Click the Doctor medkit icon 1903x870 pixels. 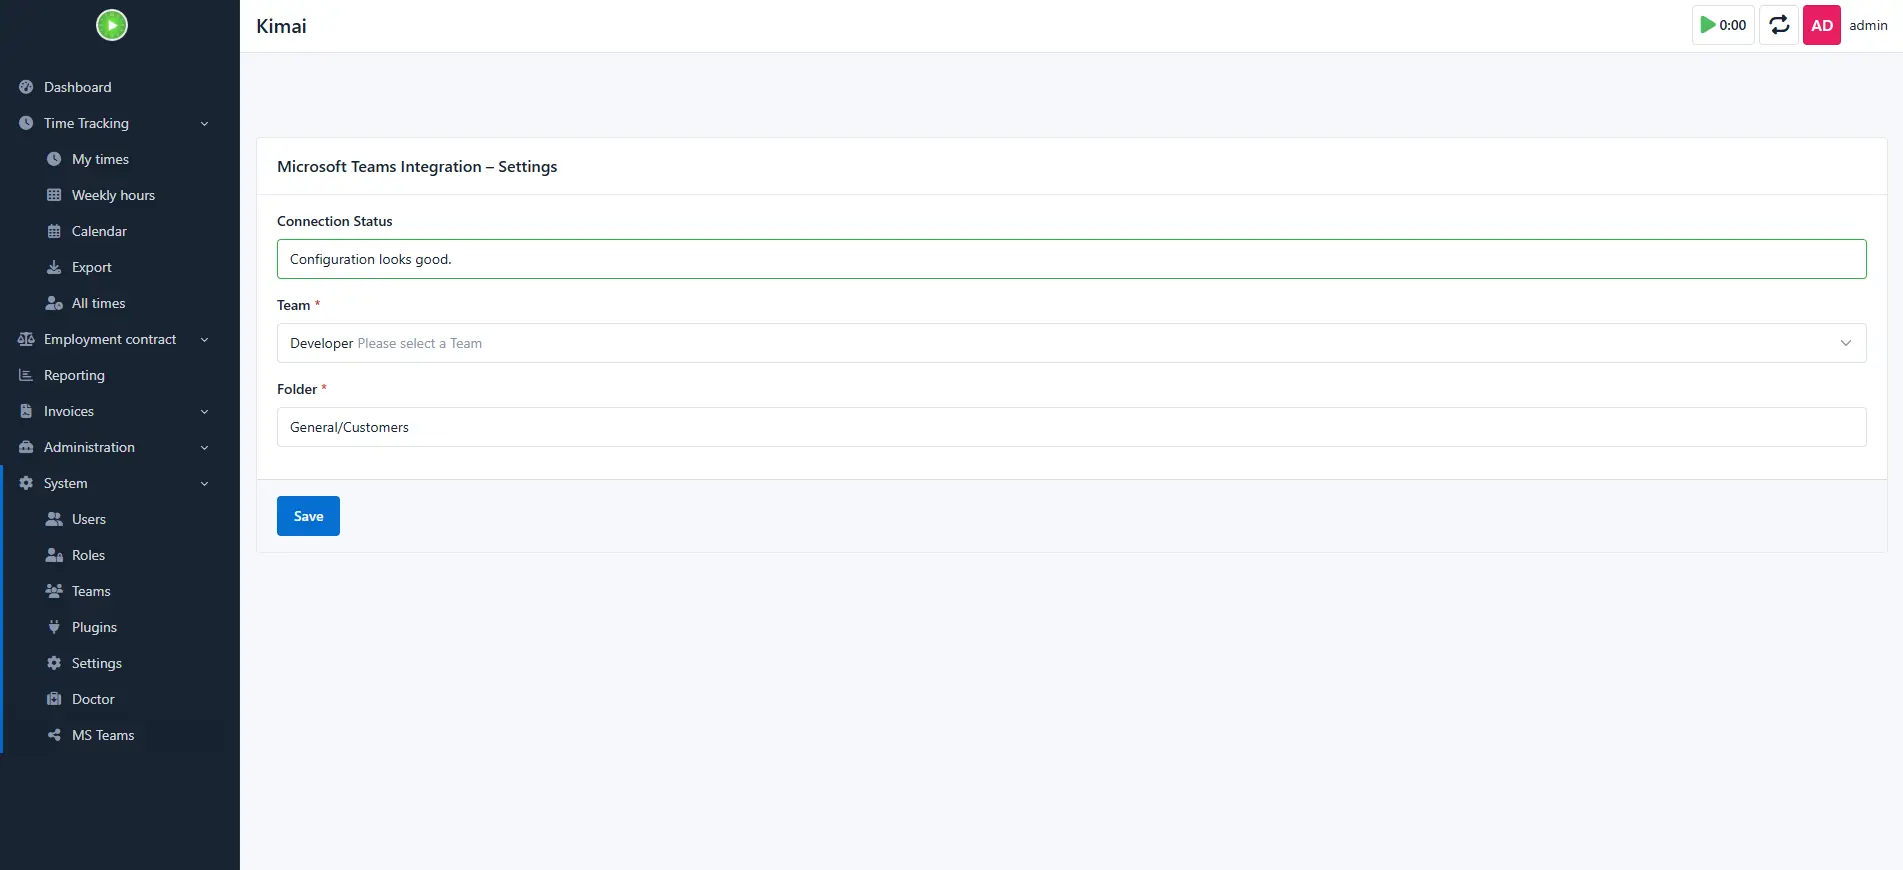(x=54, y=699)
